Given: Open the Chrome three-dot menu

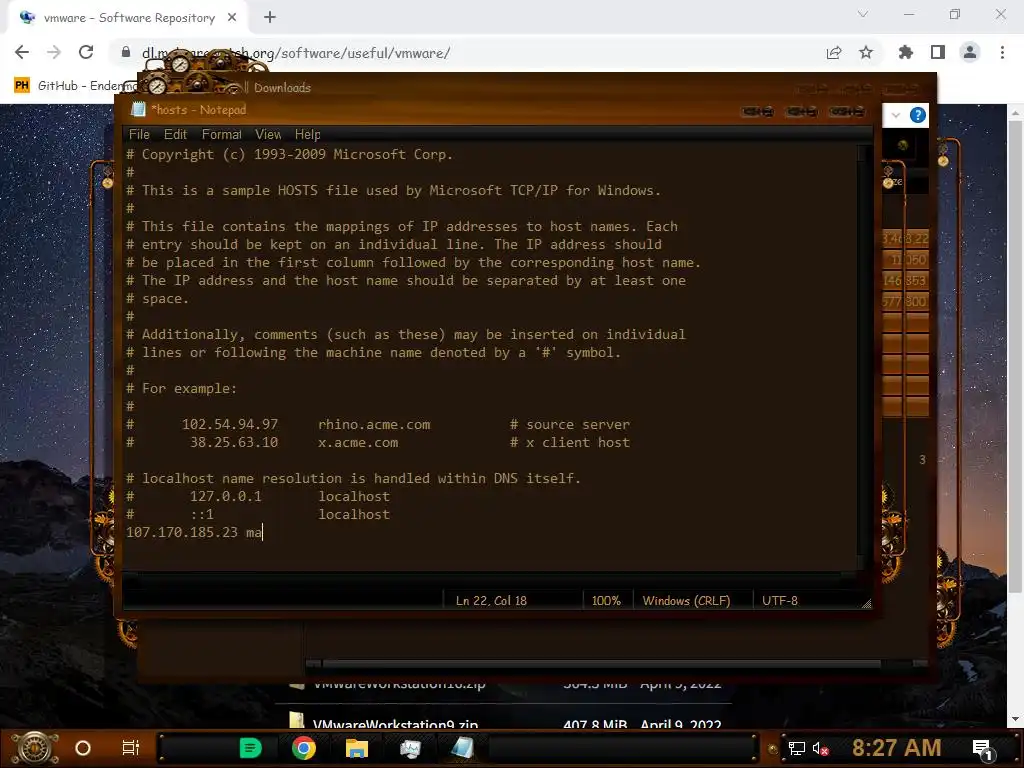Looking at the screenshot, I should [1002, 52].
